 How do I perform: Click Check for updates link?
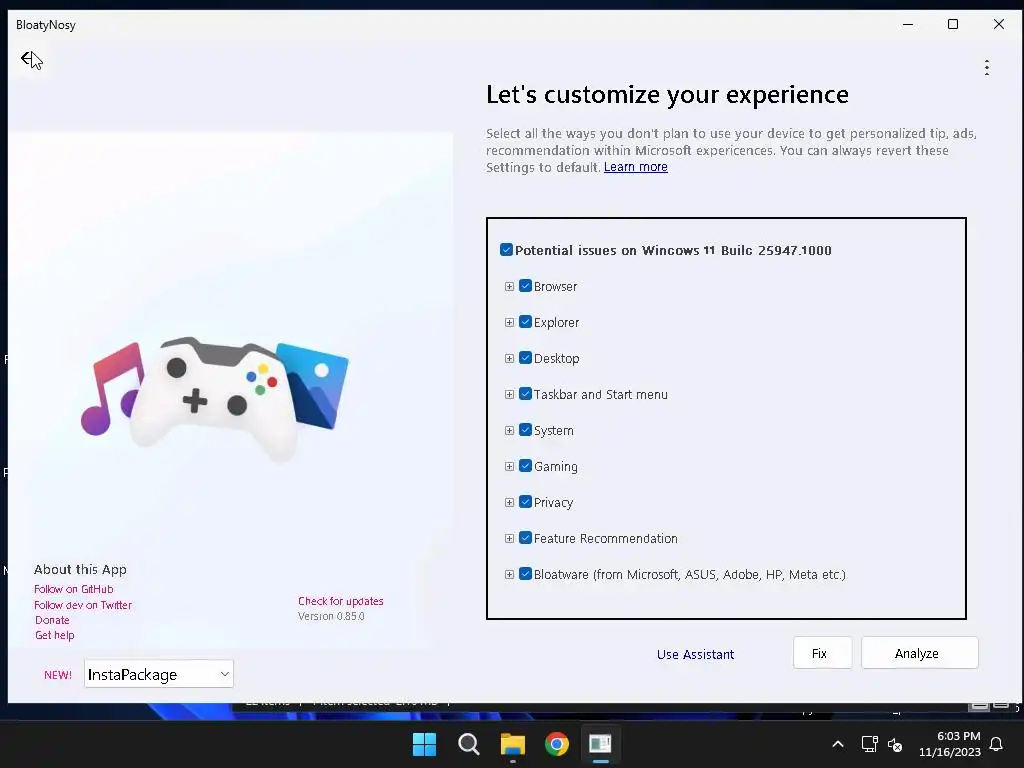[341, 601]
